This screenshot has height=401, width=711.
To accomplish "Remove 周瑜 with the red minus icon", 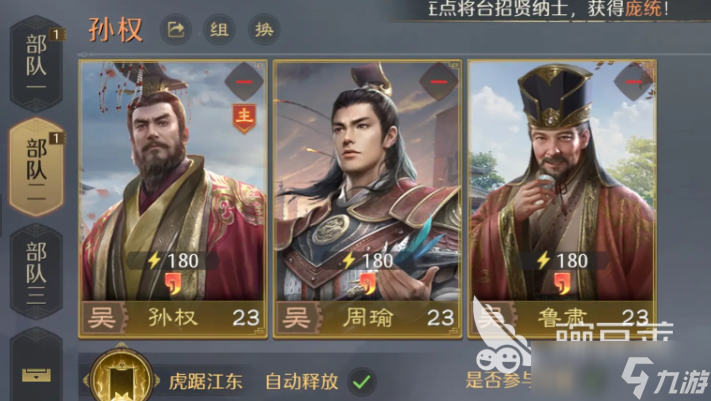I will tap(438, 82).
